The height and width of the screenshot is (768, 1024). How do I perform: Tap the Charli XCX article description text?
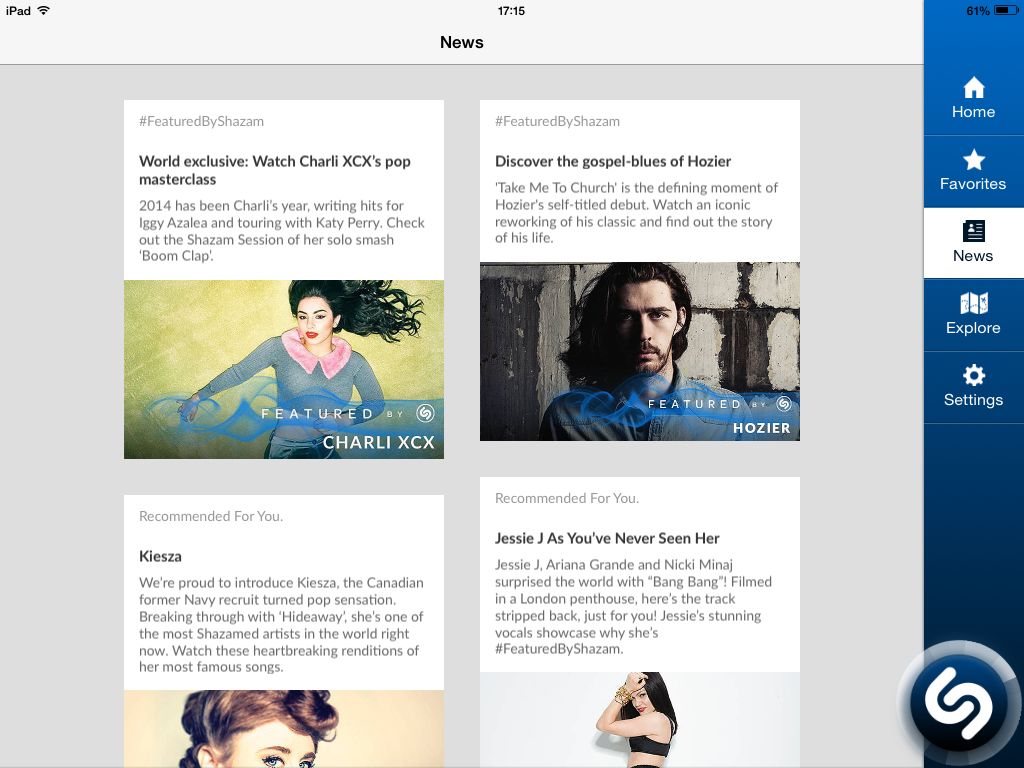coord(282,231)
